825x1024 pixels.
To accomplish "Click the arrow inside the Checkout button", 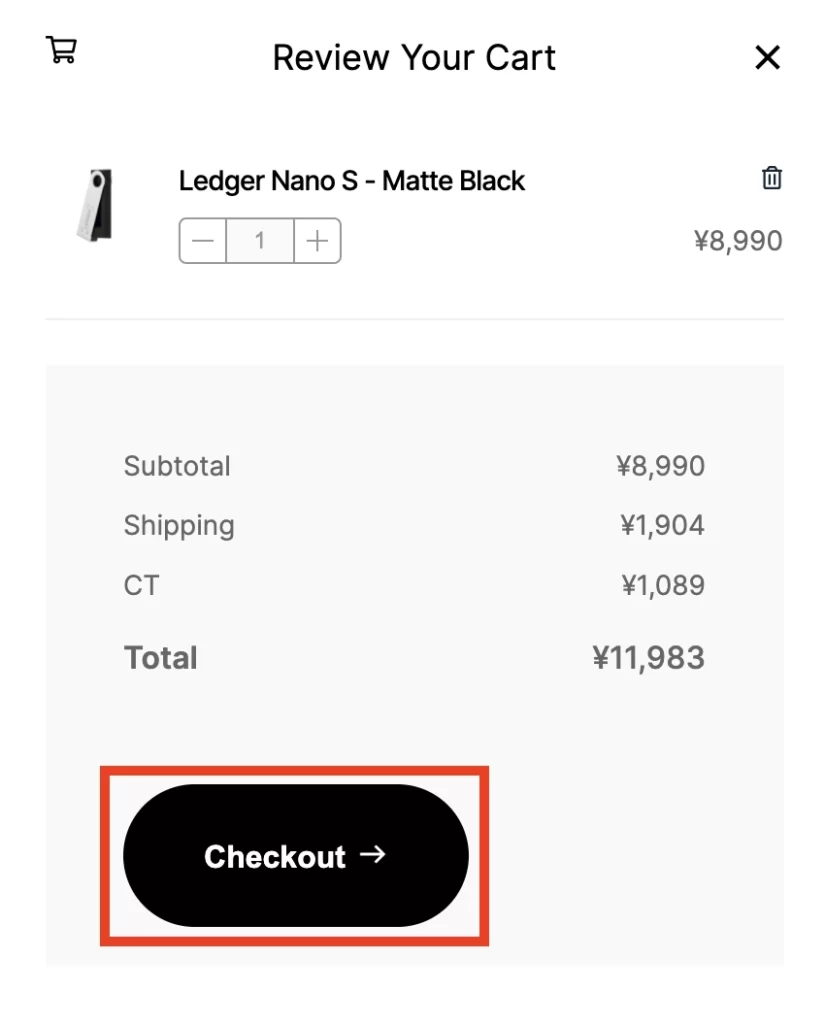I will click(373, 854).
